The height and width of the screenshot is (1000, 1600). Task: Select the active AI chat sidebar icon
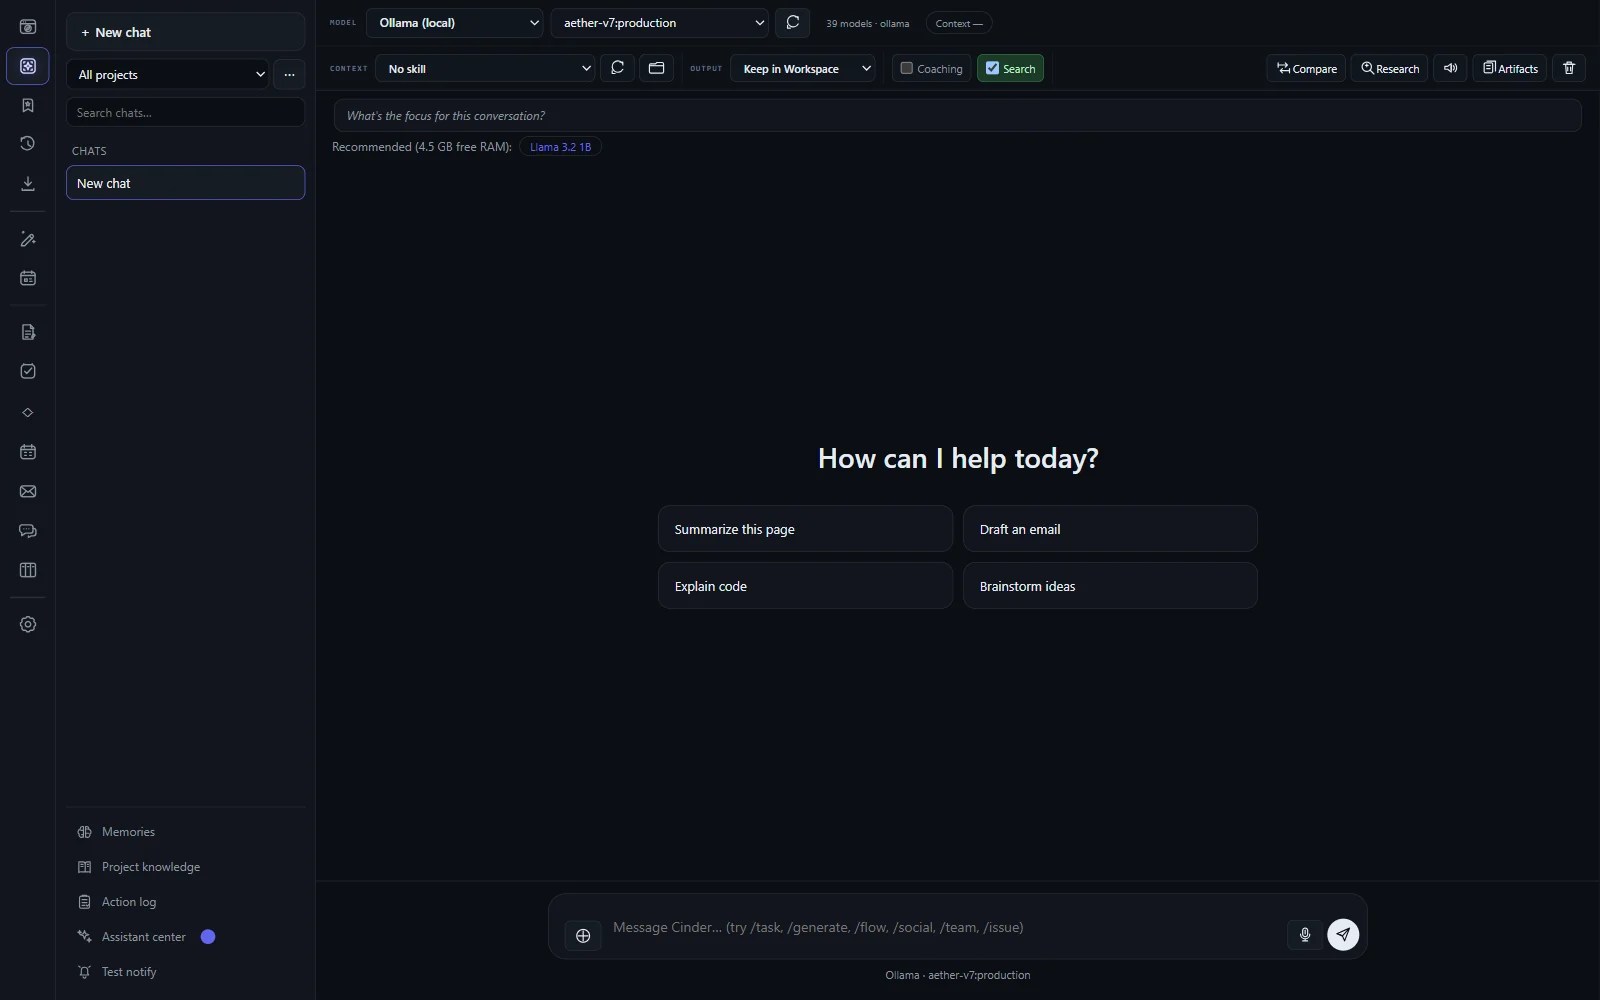coord(28,66)
